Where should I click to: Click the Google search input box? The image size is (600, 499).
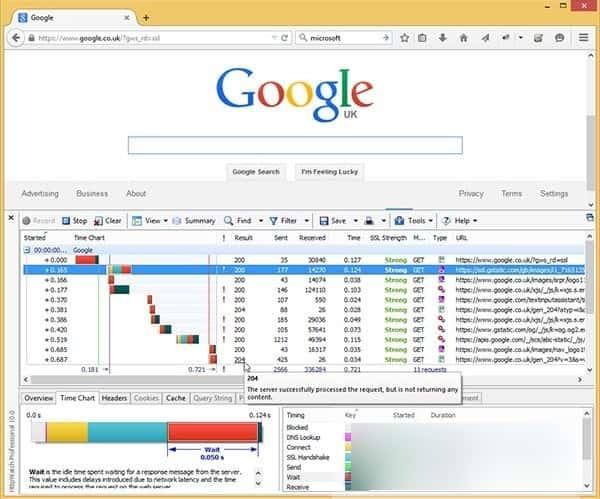point(295,145)
